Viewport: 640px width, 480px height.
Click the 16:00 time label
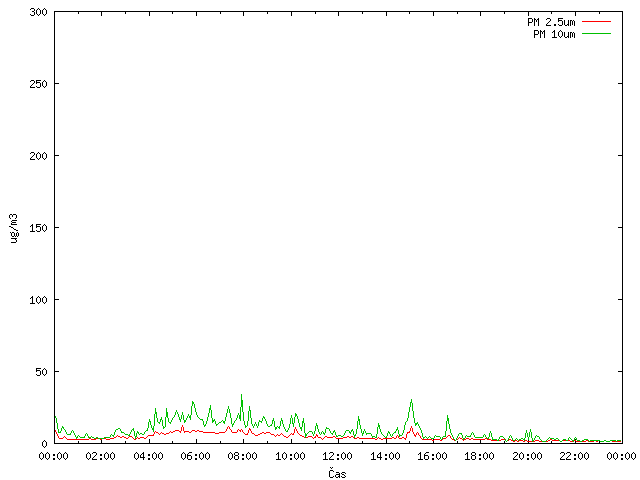(x=432, y=456)
